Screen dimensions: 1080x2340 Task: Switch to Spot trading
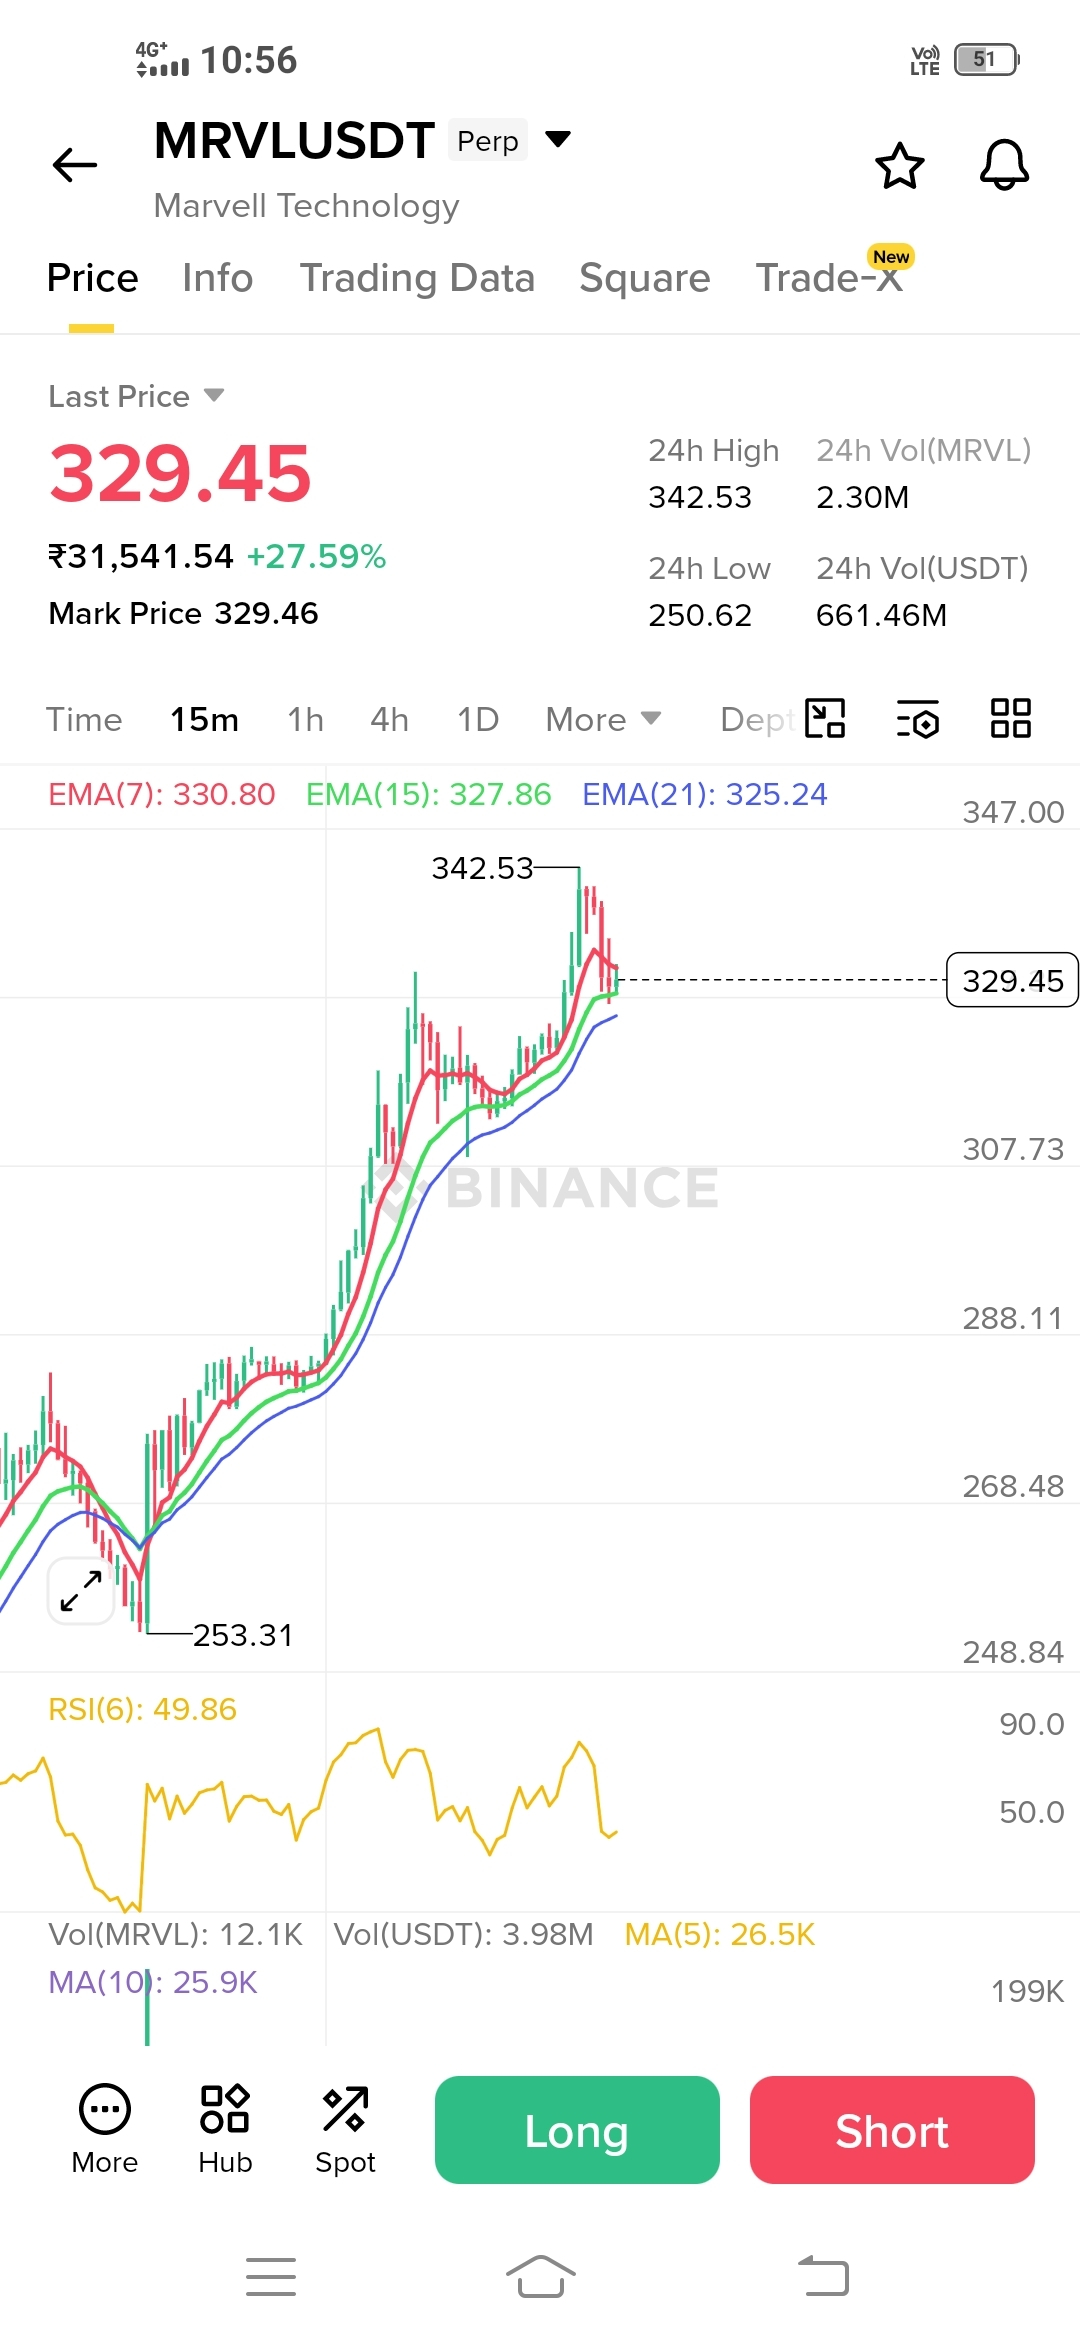345,2130
